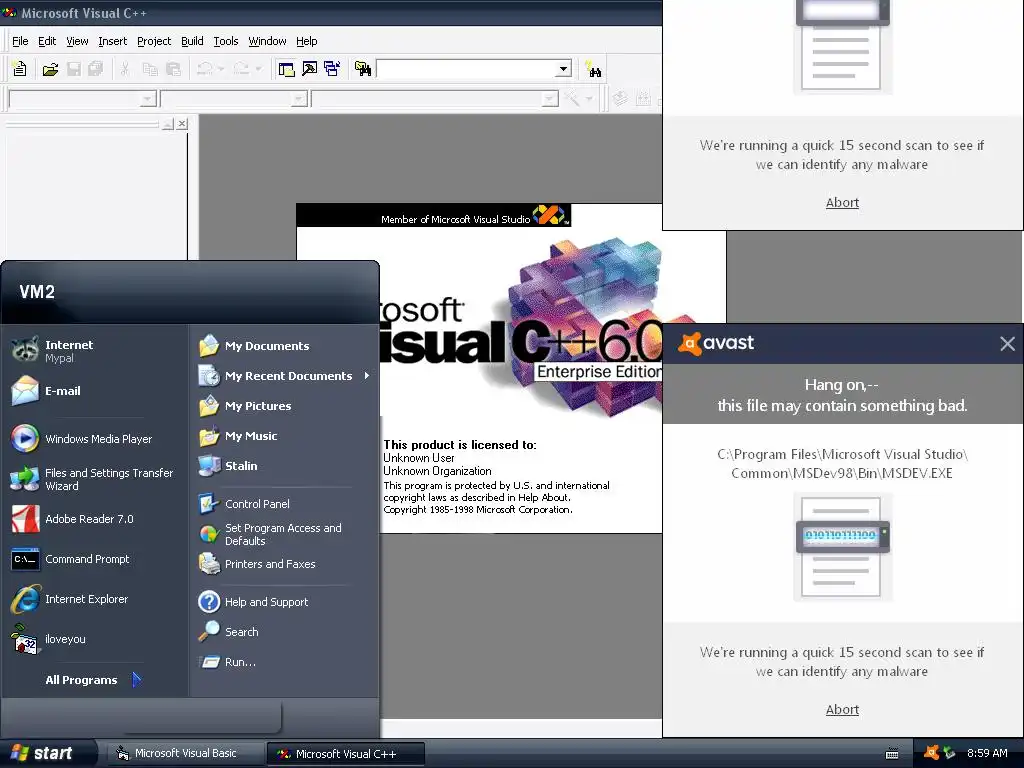Click the Save All toolbar icon
Image resolution: width=1024 pixels, height=768 pixels.
tap(95, 69)
